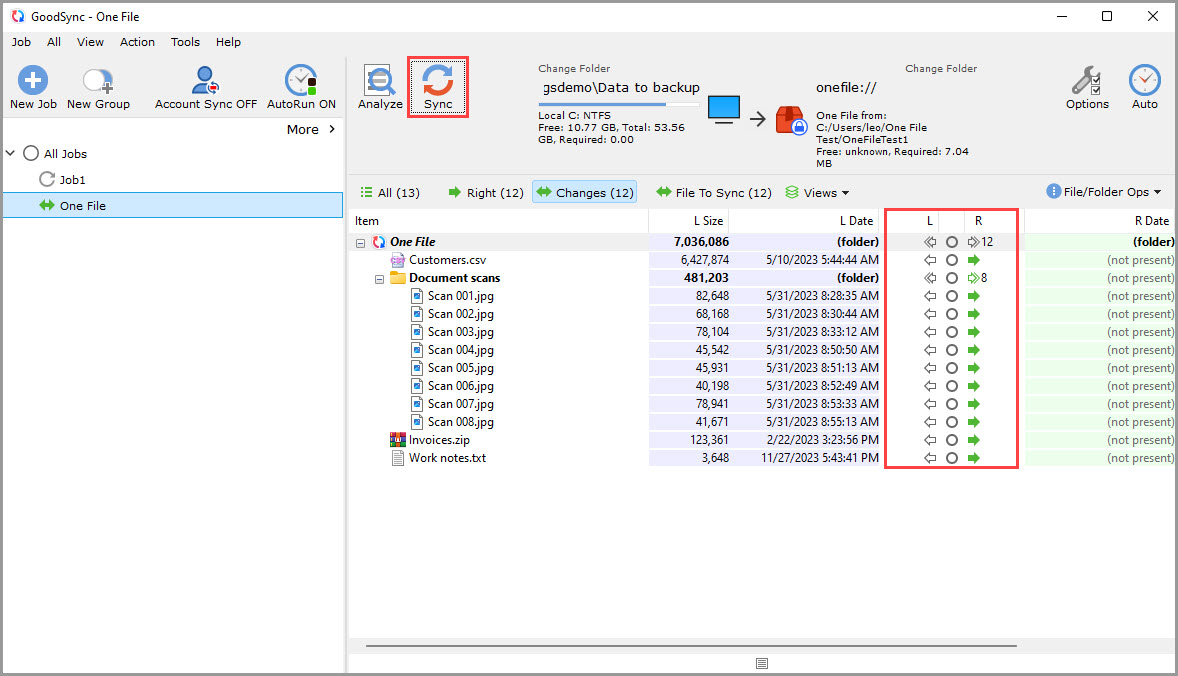This screenshot has height=676, width=1178.
Task: Click the Document scans folder icon
Action: (397, 278)
